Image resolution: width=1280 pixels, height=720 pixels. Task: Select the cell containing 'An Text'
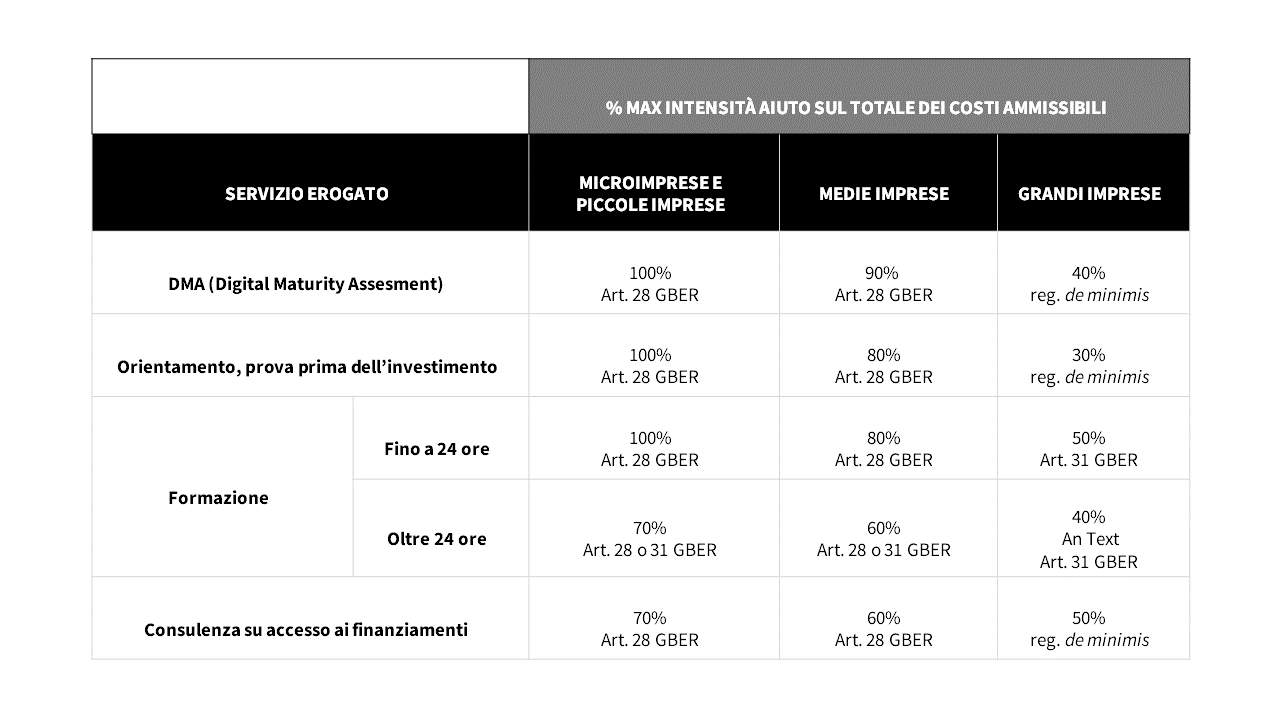click(1089, 539)
